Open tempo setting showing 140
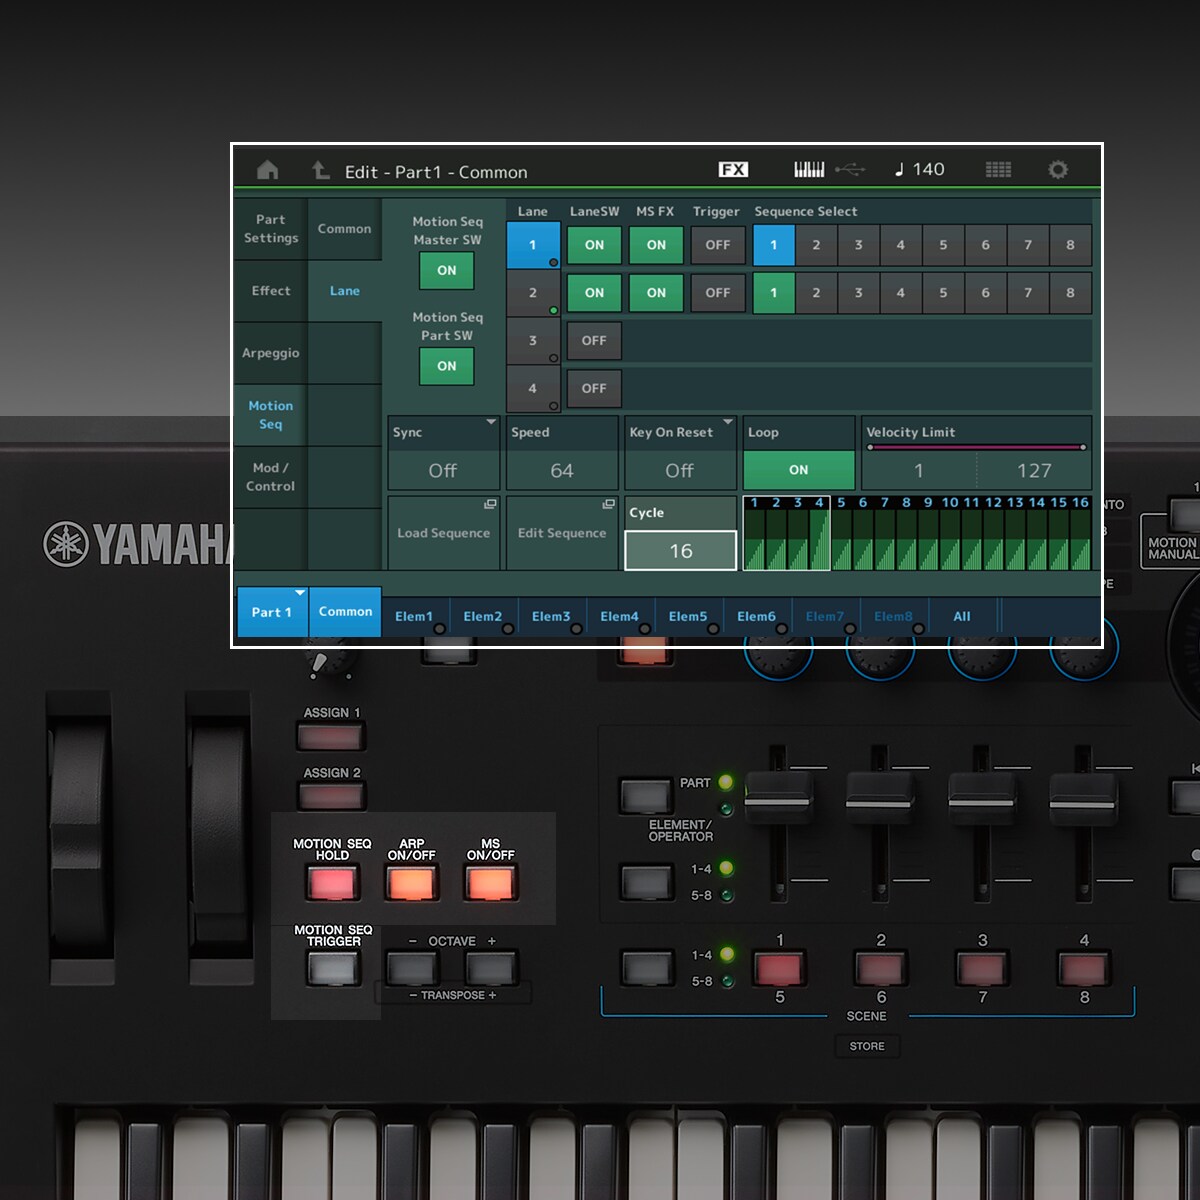 pyautogui.click(x=920, y=170)
